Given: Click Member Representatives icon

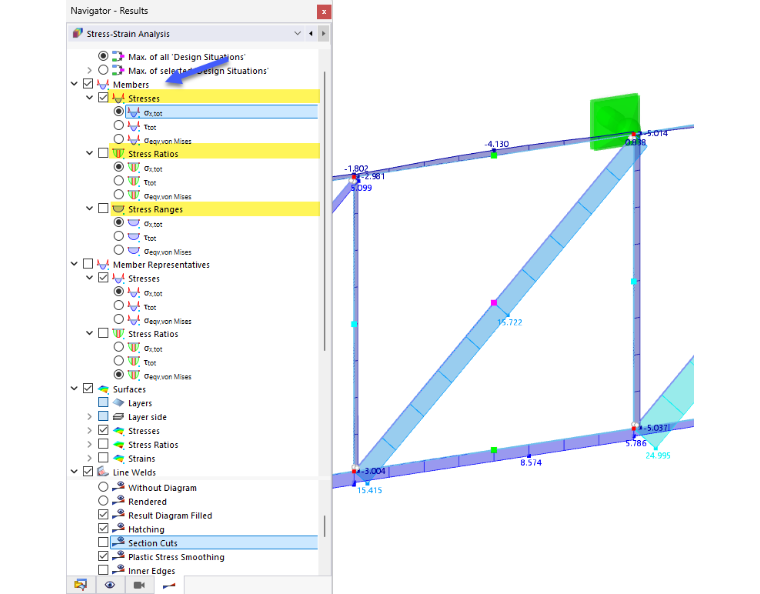Looking at the screenshot, I should click(x=103, y=265).
